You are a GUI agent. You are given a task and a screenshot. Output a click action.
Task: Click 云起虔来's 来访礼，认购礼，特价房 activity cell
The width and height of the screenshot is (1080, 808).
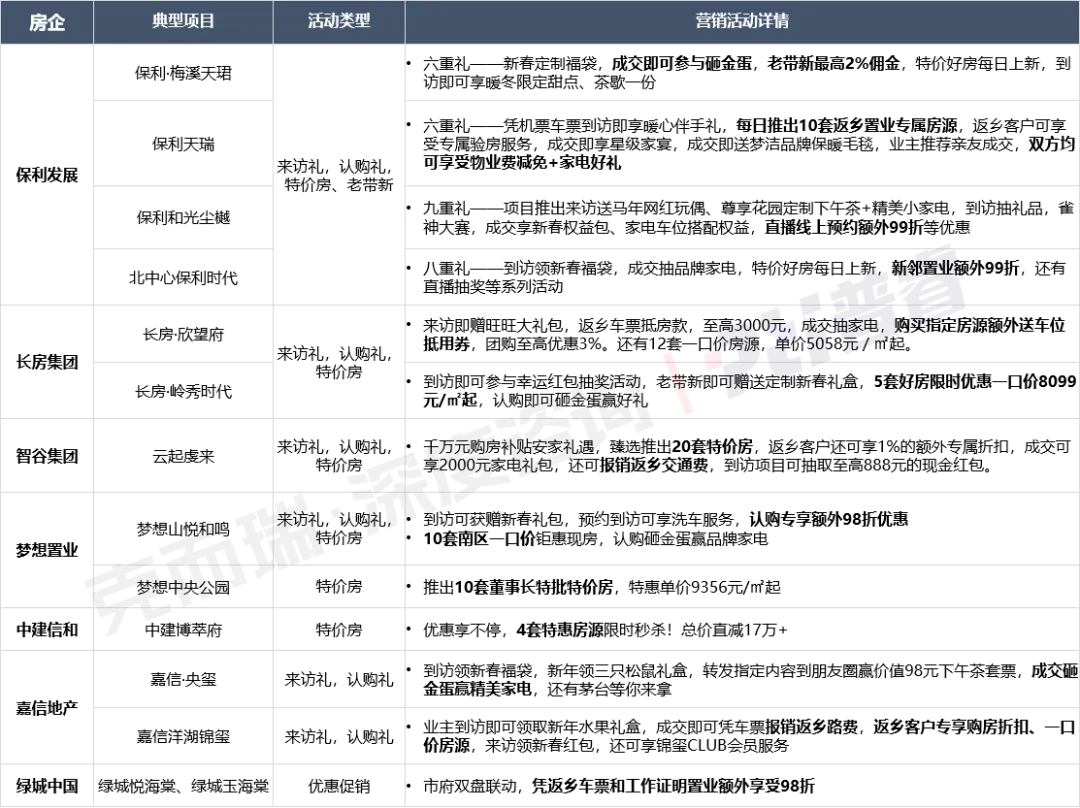tap(339, 455)
